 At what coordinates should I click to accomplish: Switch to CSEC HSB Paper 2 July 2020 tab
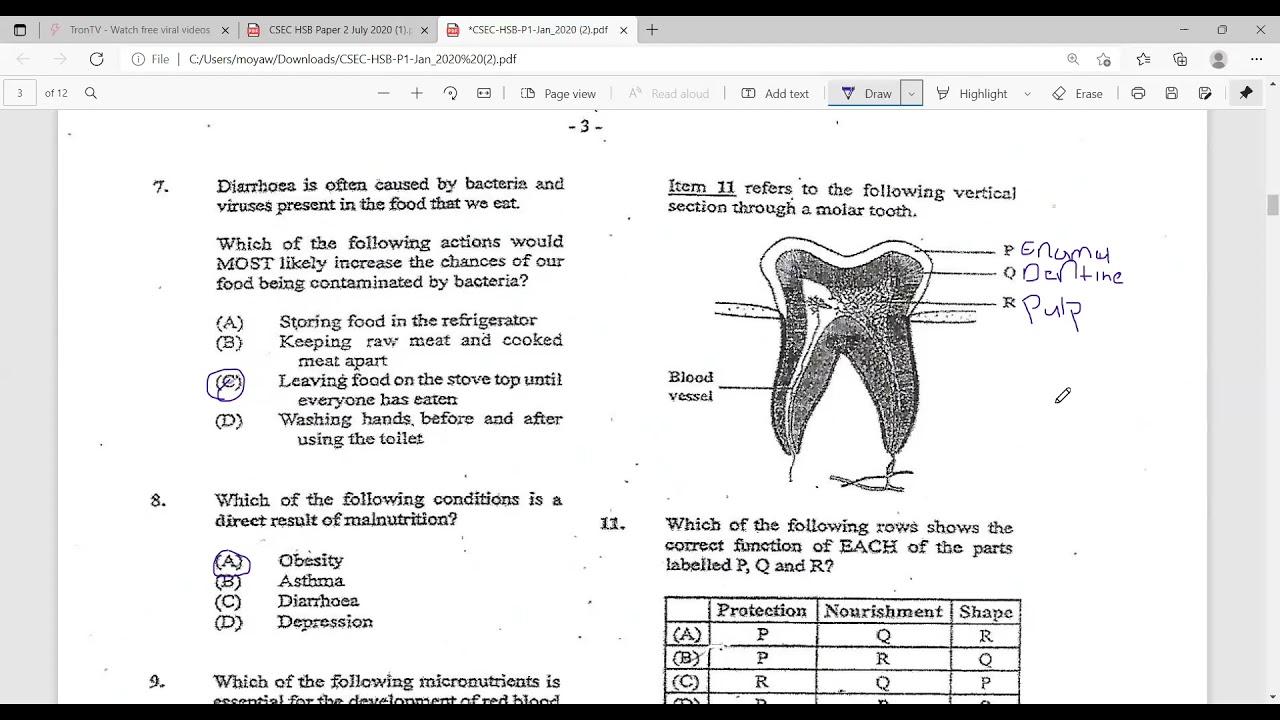338,30
